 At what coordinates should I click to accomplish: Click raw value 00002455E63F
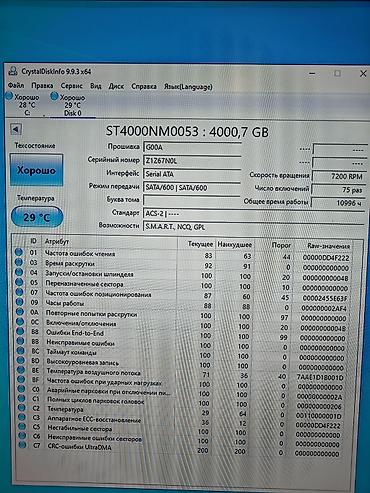(324, 298)
